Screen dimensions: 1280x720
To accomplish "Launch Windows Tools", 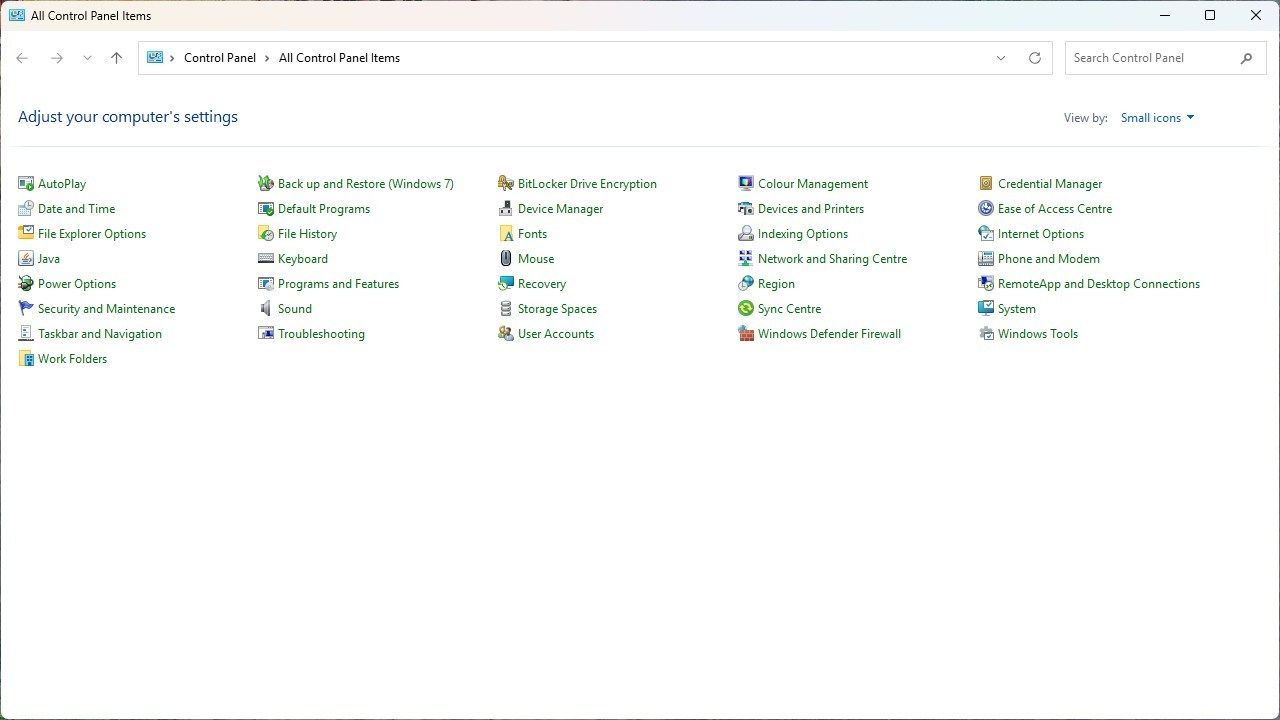I will tap(1038, 334).
